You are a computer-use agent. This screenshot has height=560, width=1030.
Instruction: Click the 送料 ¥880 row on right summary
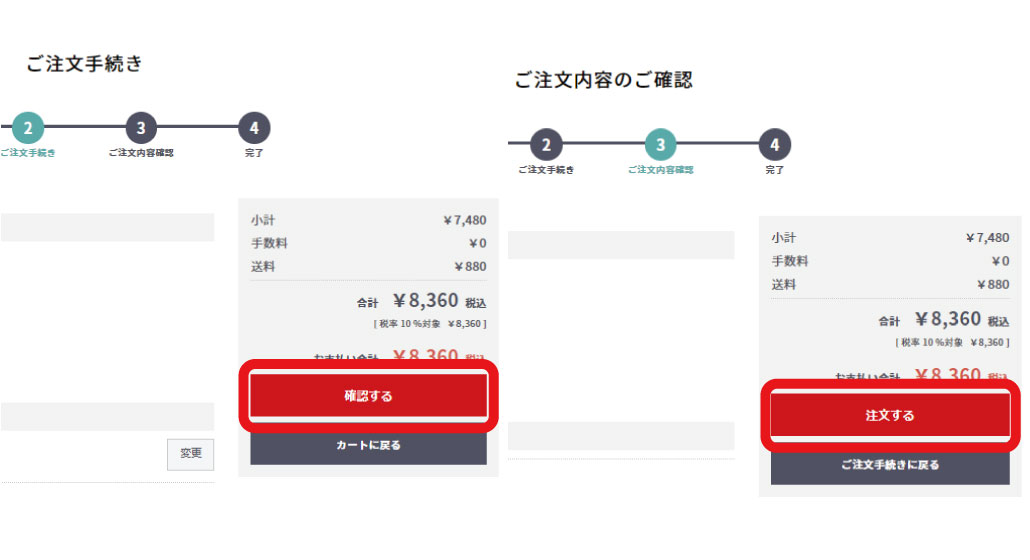890,284
